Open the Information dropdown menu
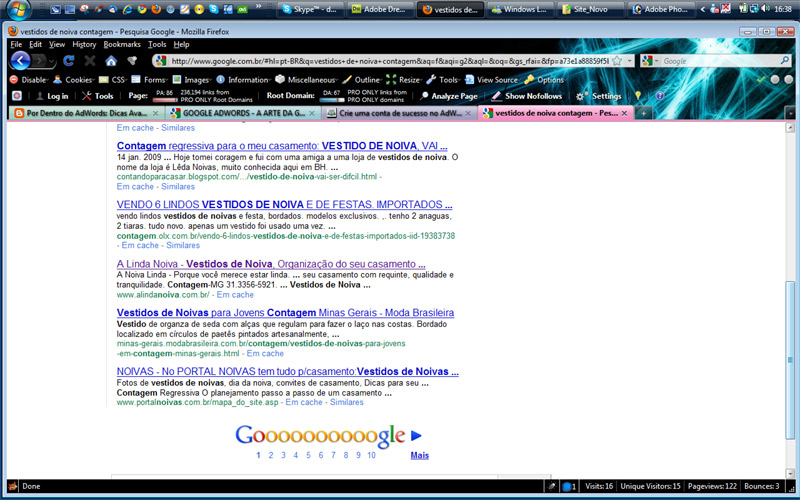This screenshot has height=500, width=800. pos(244,80)
